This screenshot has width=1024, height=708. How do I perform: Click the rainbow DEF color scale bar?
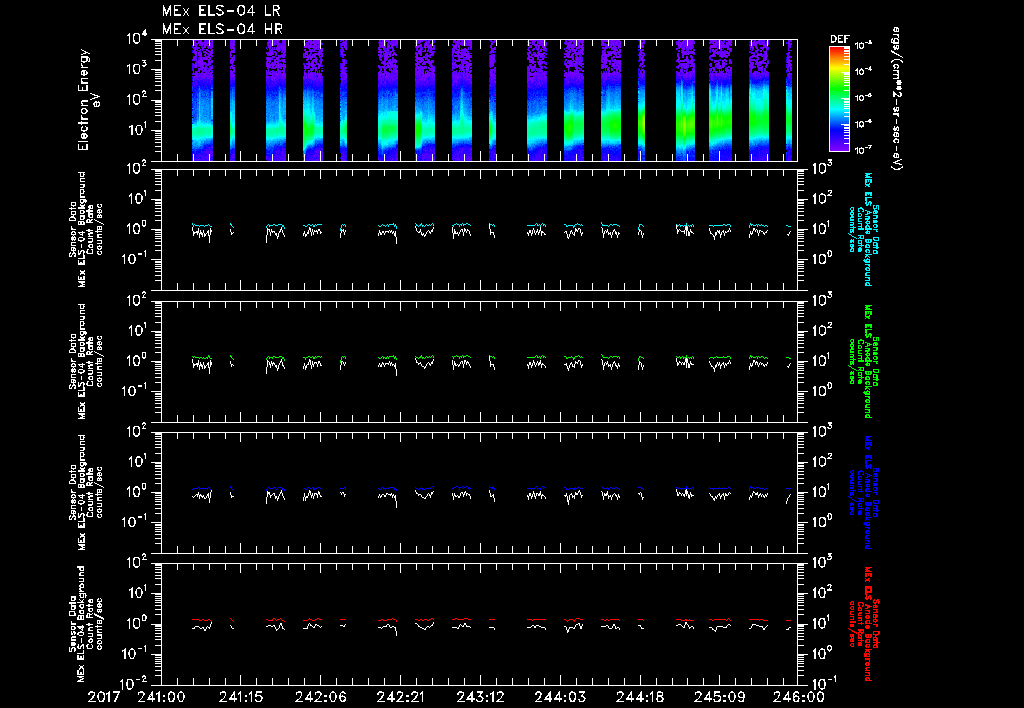(839, 99)
